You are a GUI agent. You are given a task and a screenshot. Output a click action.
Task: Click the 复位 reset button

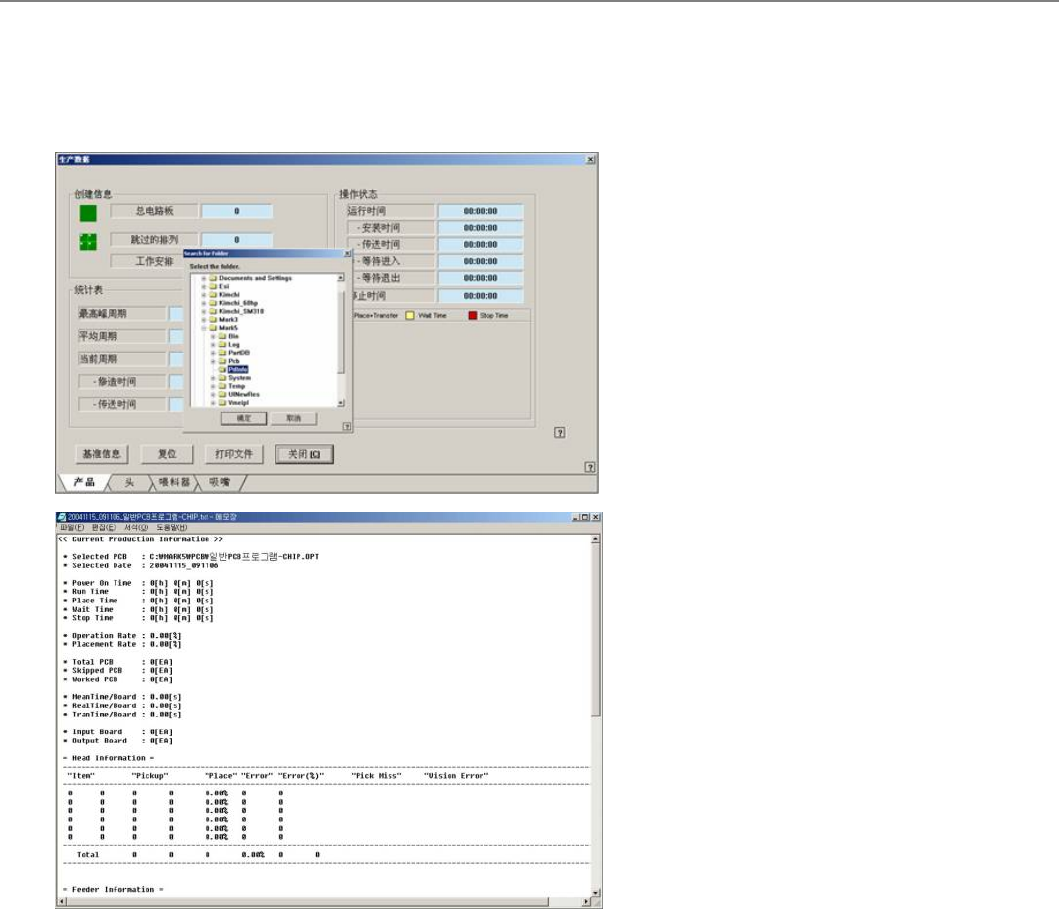(x=167, y=454)
